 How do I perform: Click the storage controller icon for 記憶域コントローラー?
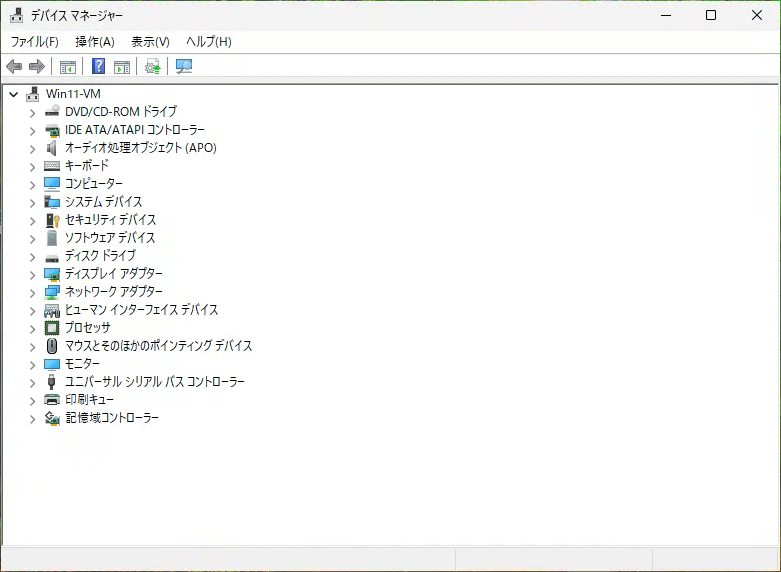[x=52, y=418]
